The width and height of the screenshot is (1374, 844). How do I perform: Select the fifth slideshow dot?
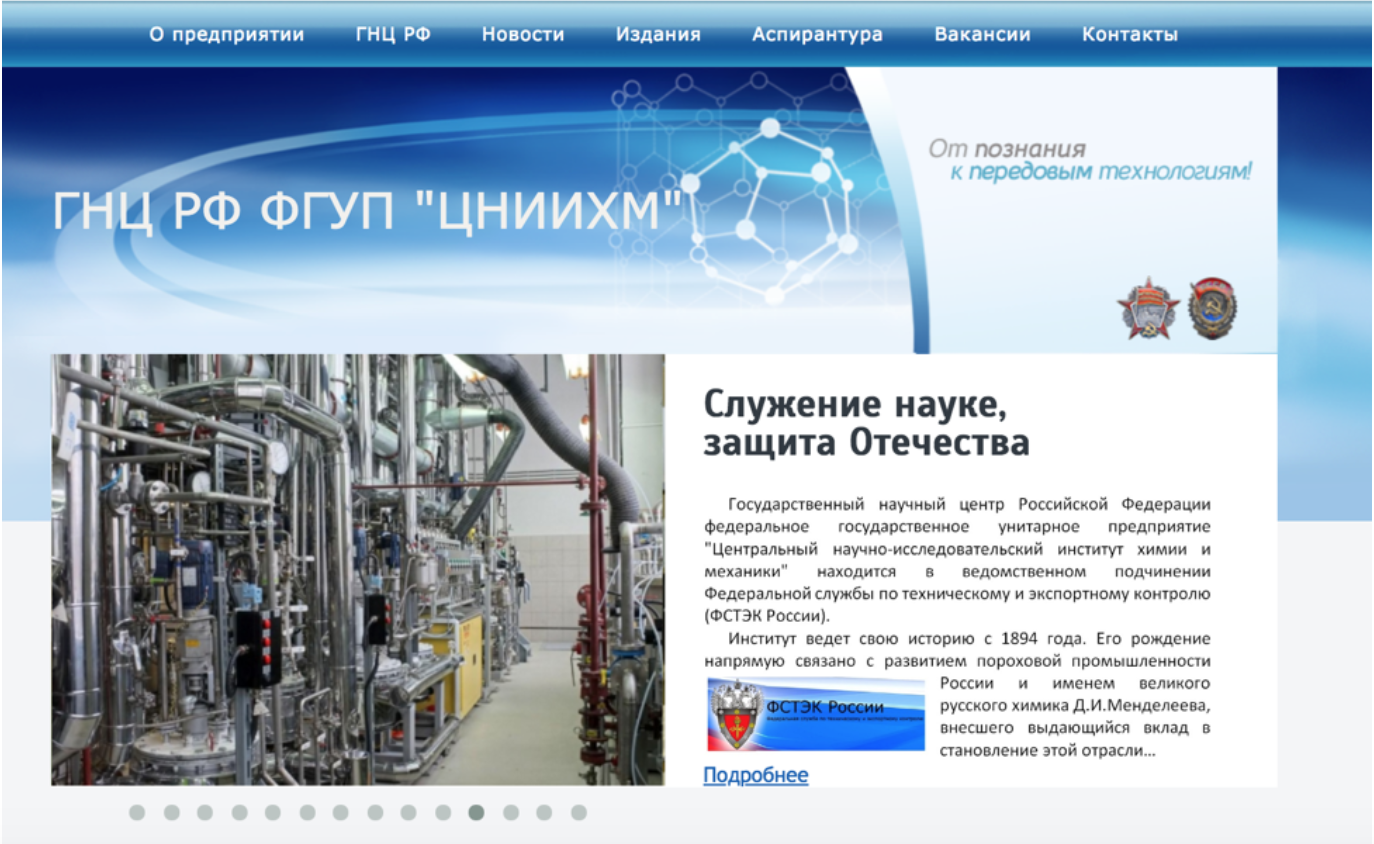tap(273, 813)
